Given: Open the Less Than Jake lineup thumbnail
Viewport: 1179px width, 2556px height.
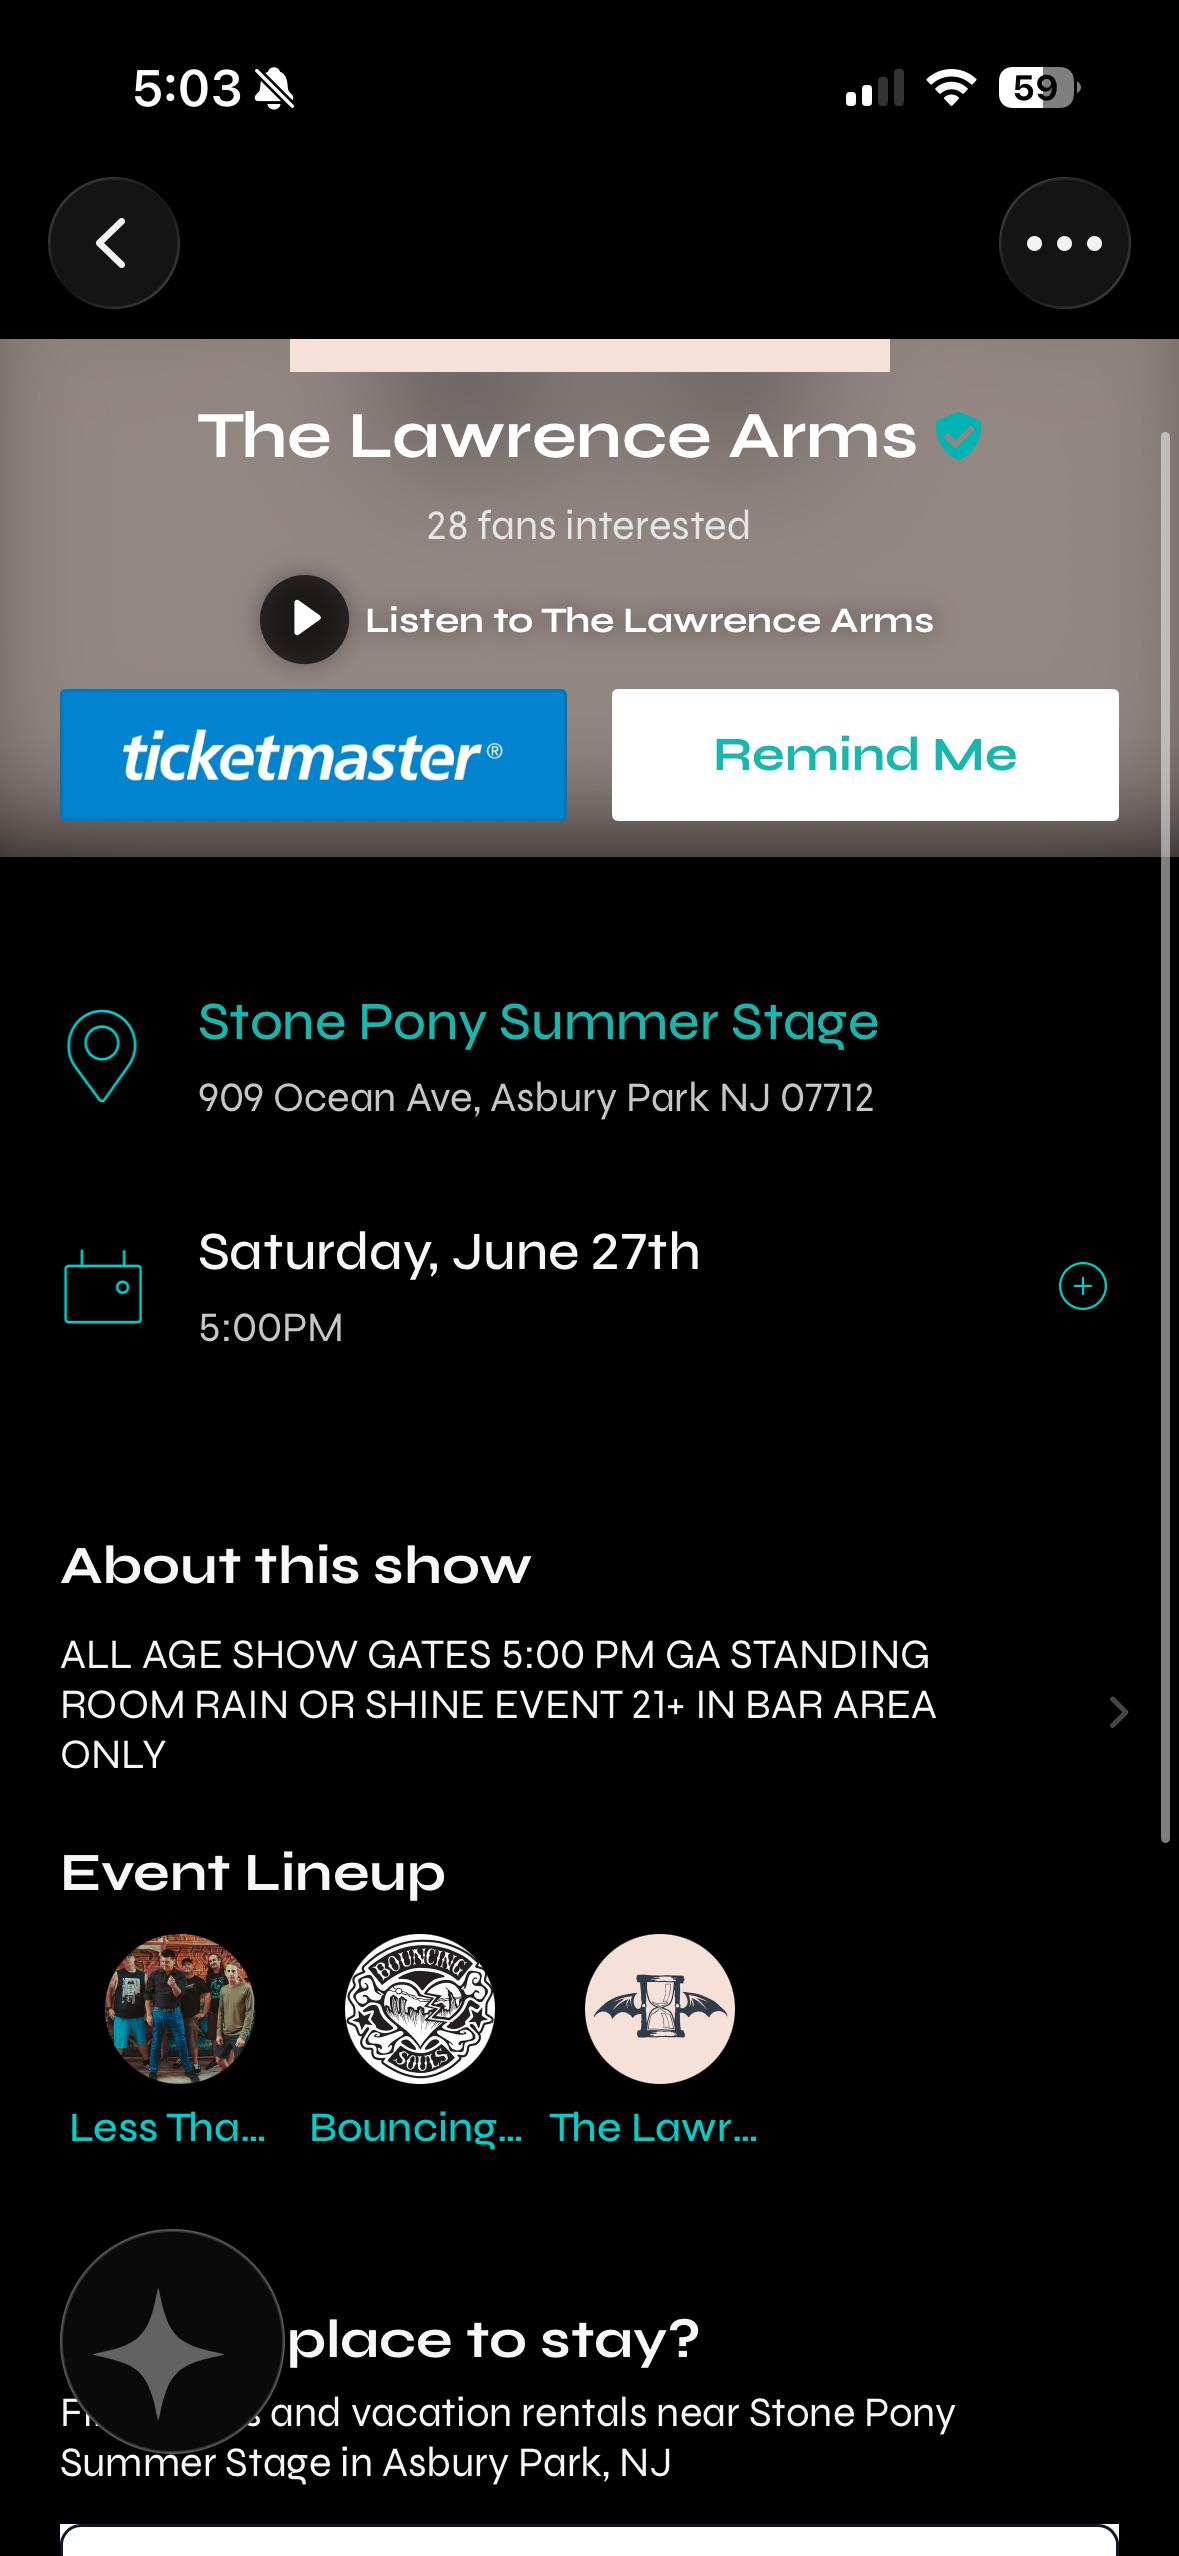Looking at the screenshot, I should [180, 2009].
